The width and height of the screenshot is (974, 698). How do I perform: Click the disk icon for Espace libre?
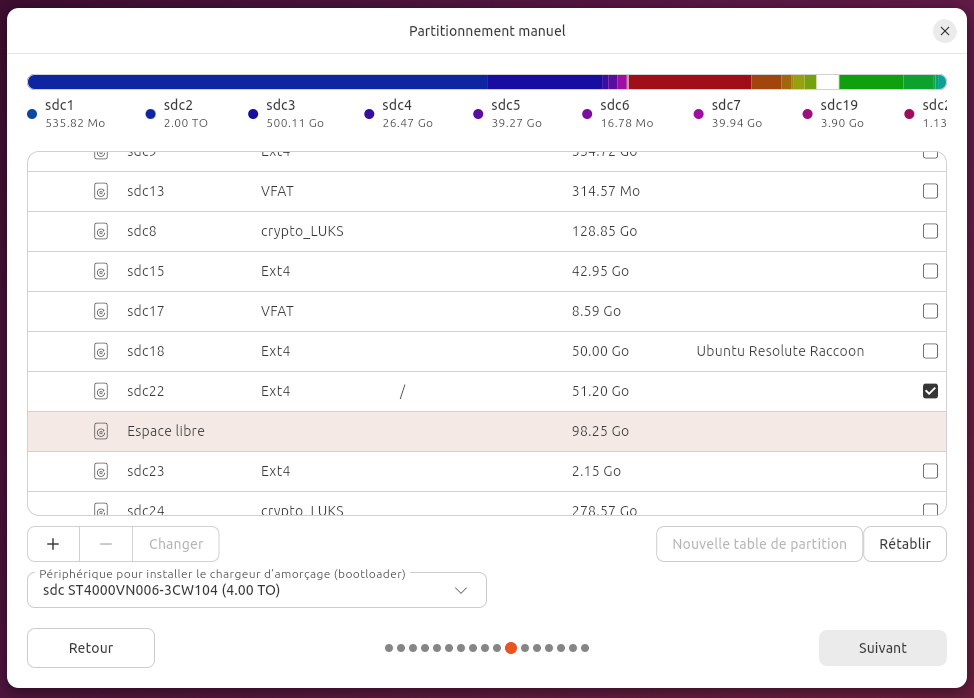[x=101, y=431]
